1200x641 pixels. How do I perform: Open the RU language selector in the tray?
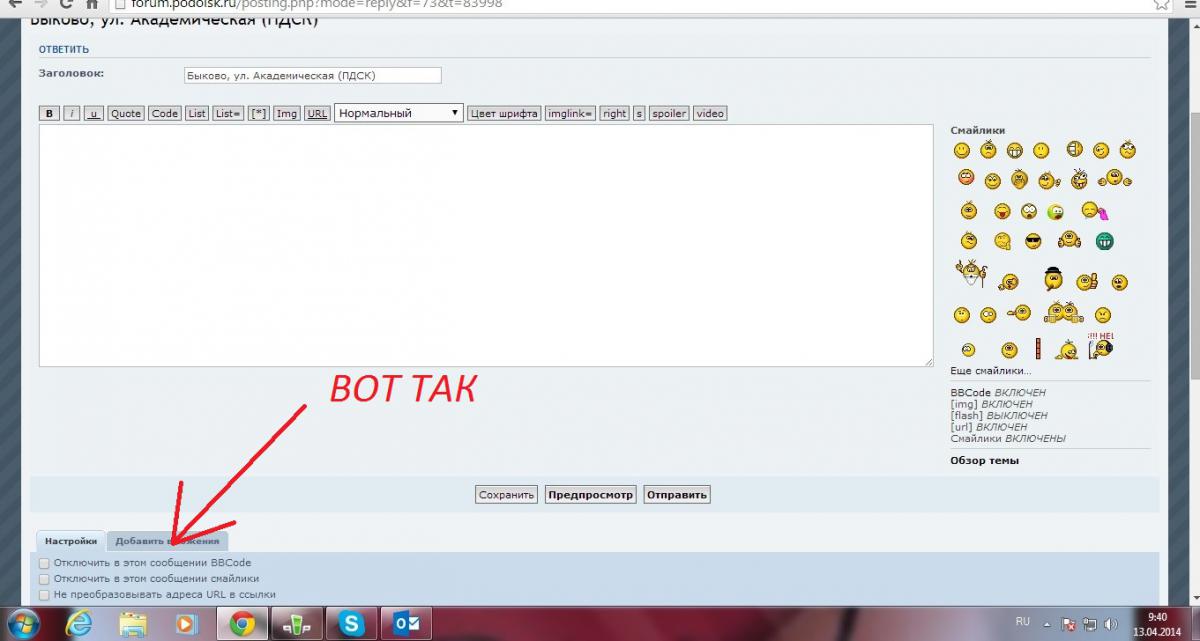click(x=1022, y=621)
